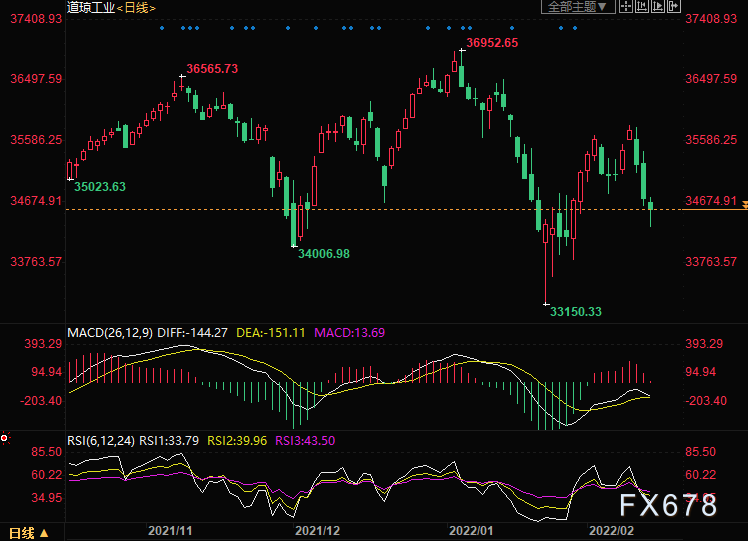Click 34.95 on the left RSI axis
Screen dimensions: 748x541
46,498
